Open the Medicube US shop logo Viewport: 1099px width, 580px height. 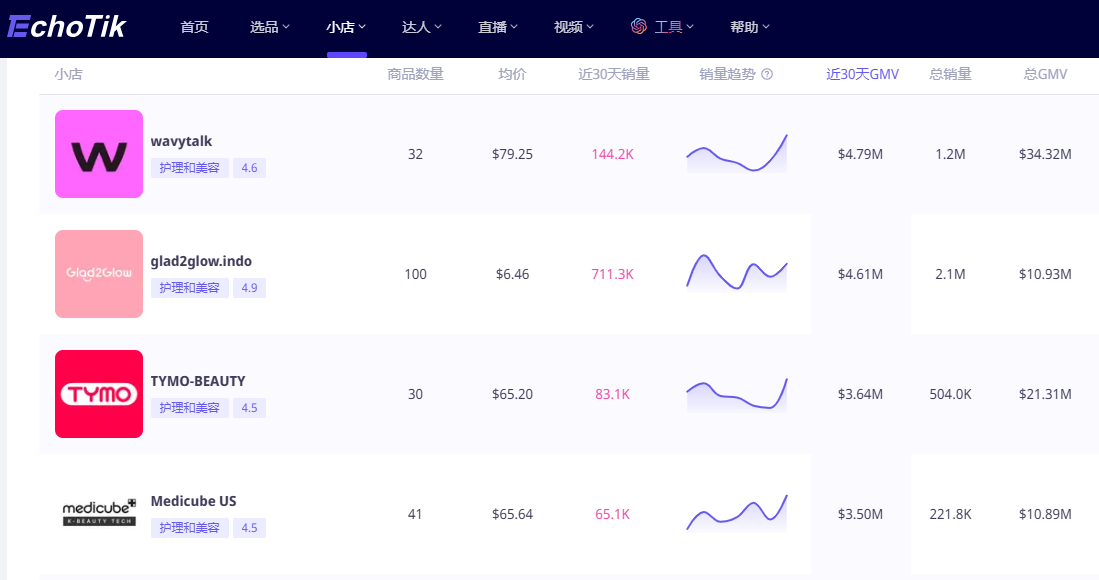tap(99, 514)
